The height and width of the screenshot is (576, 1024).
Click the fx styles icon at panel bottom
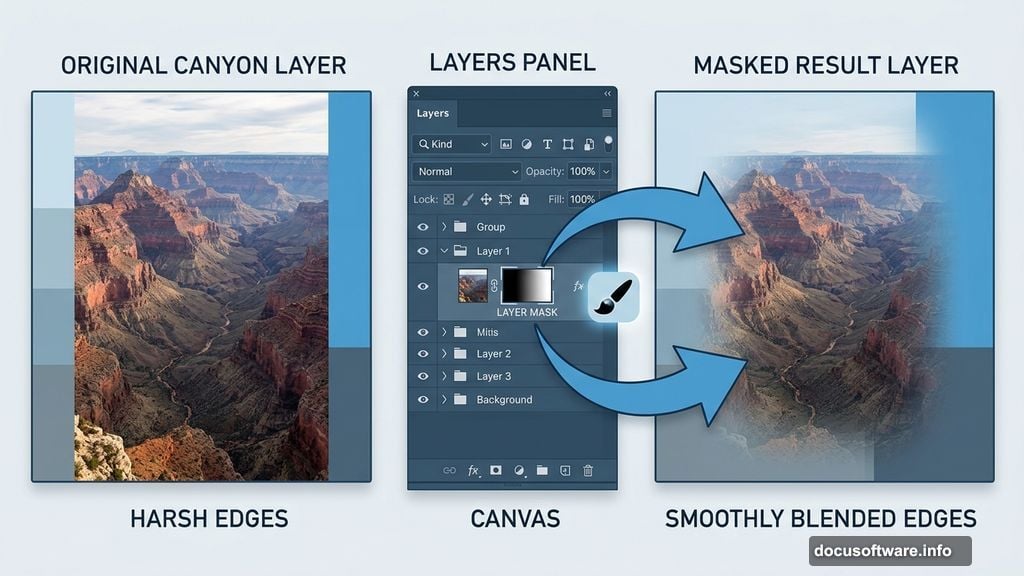click(x=472, y=471)
